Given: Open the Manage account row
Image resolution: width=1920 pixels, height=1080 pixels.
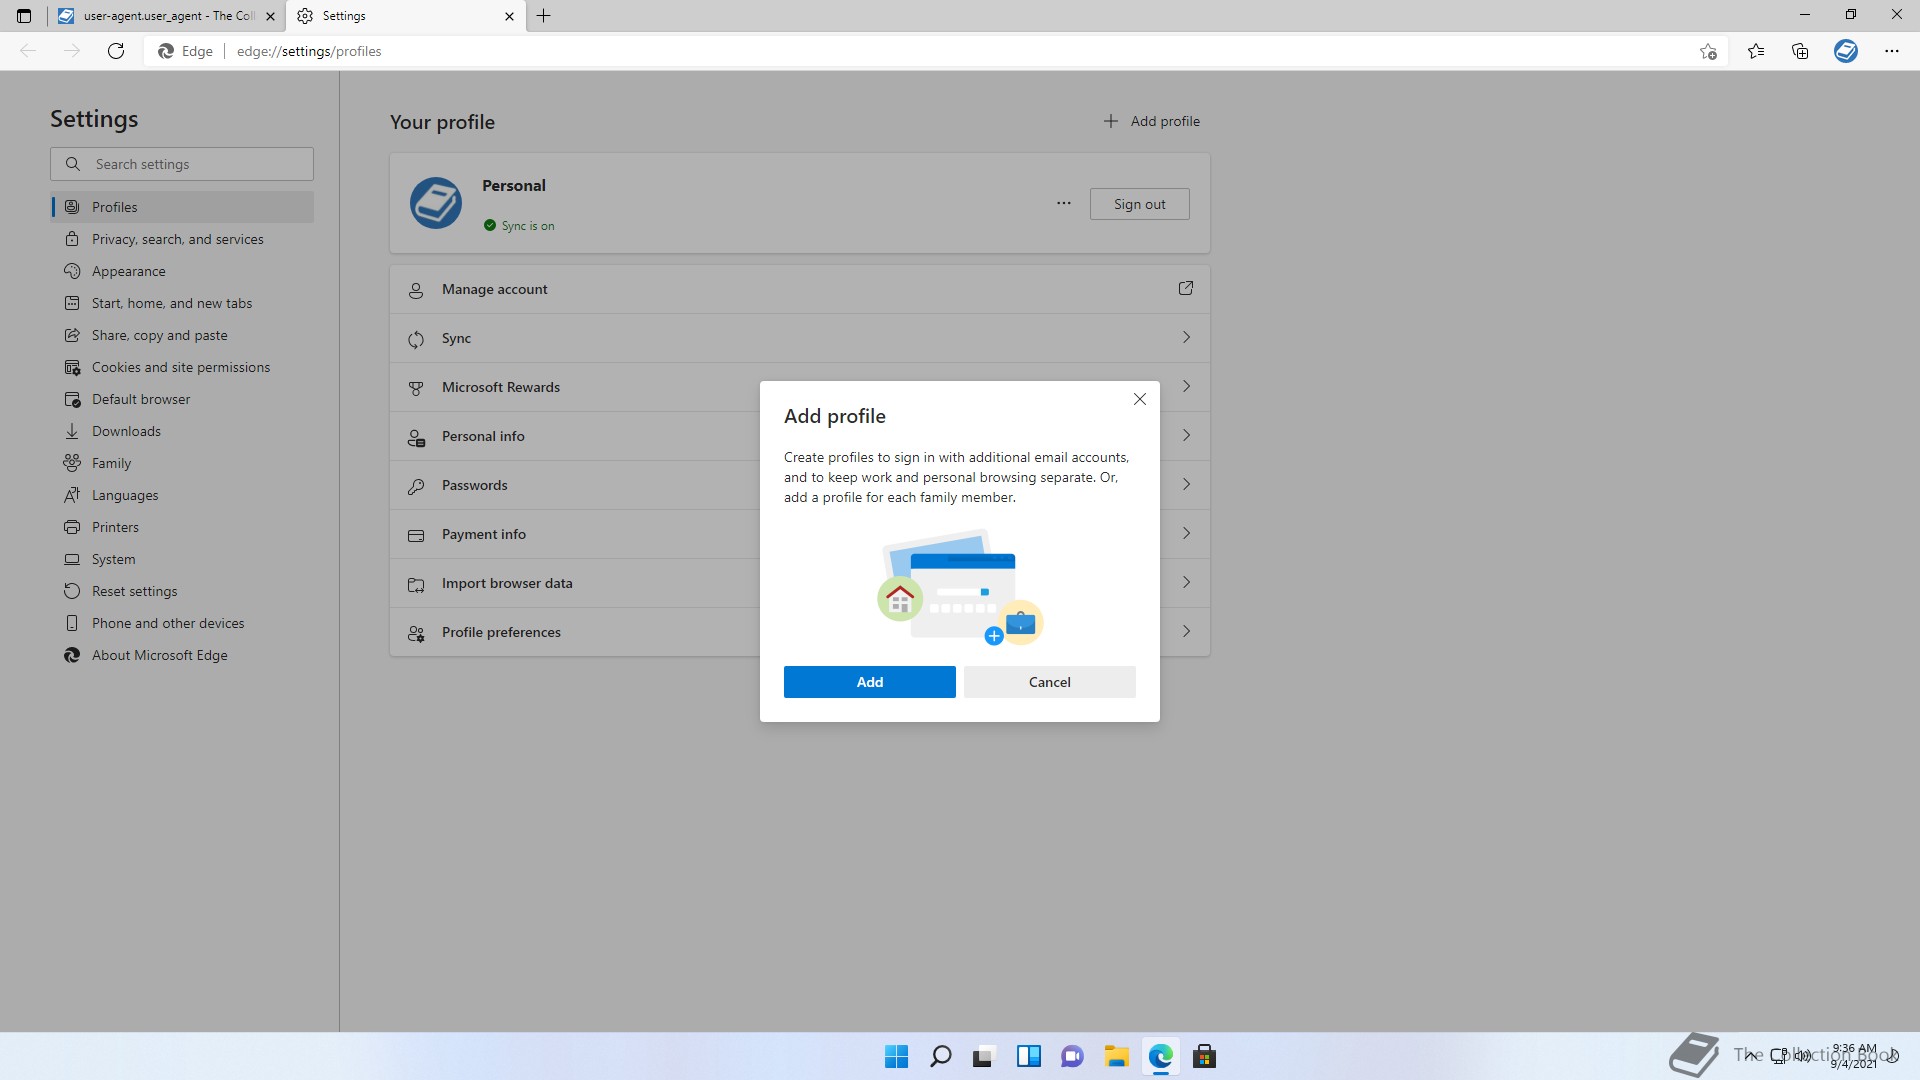Looking at the screenshot, I should (800, 289).
